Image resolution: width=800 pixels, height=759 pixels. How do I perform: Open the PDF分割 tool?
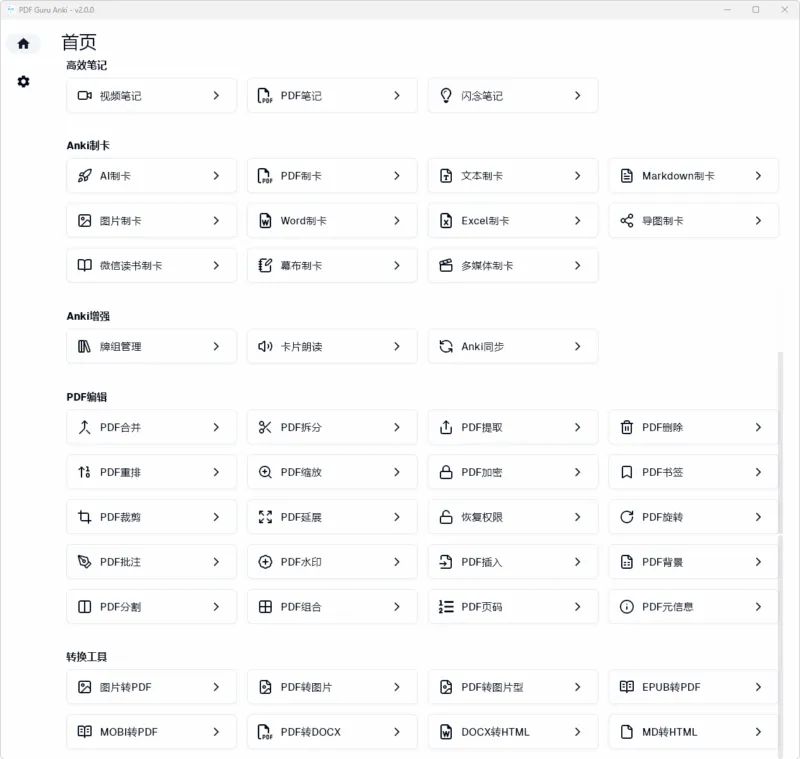[x=152, y=607]
